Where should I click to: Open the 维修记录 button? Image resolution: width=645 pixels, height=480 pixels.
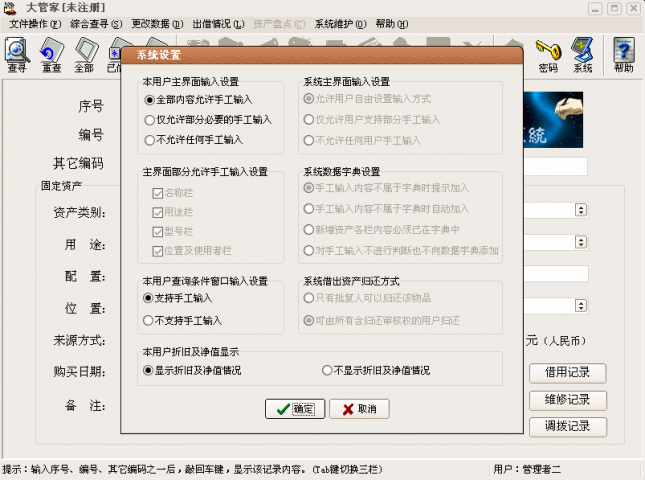[x=568, y=400]
